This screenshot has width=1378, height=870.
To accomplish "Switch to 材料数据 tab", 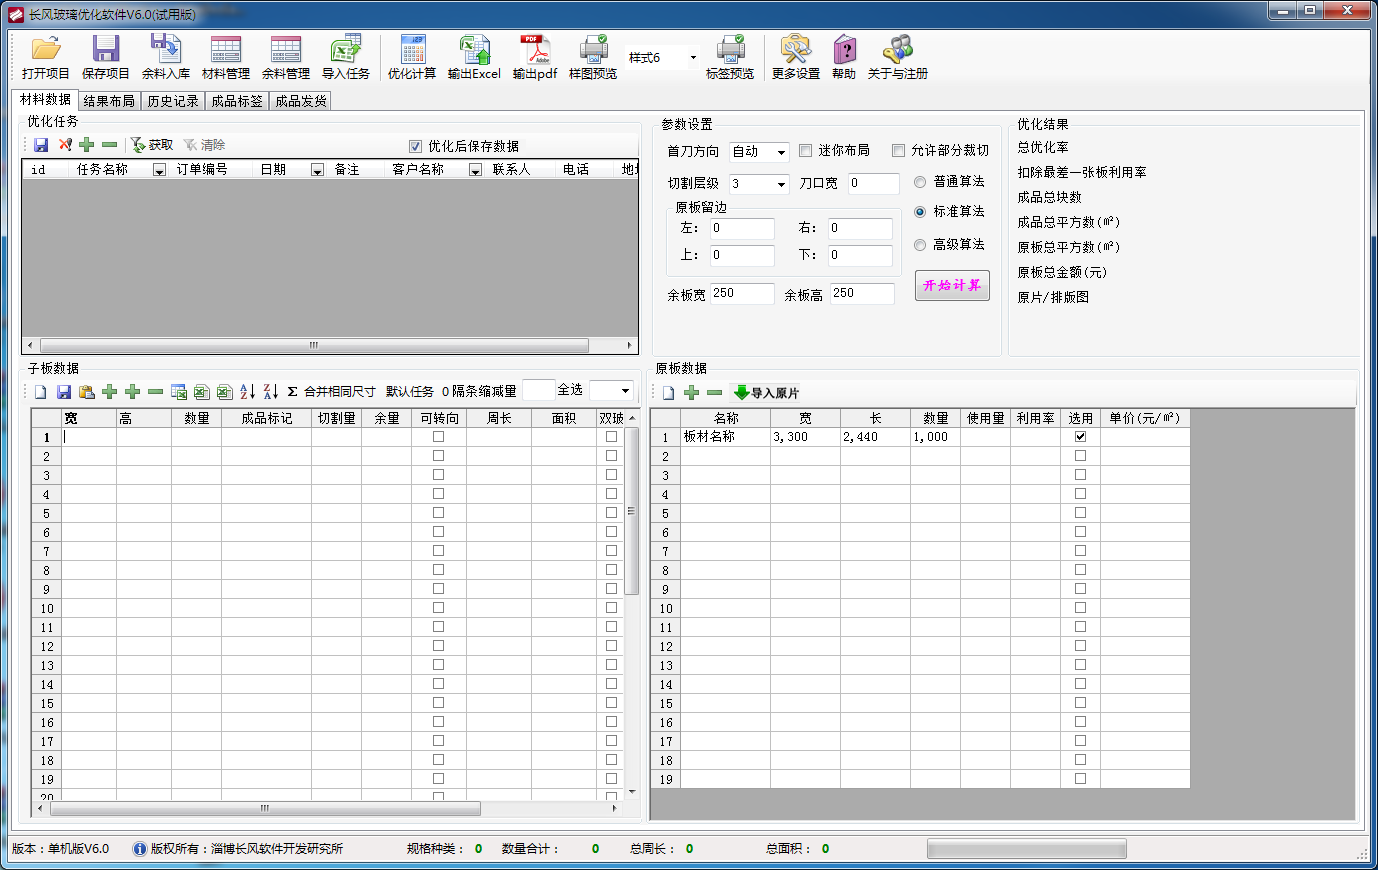I will point(46,100).
